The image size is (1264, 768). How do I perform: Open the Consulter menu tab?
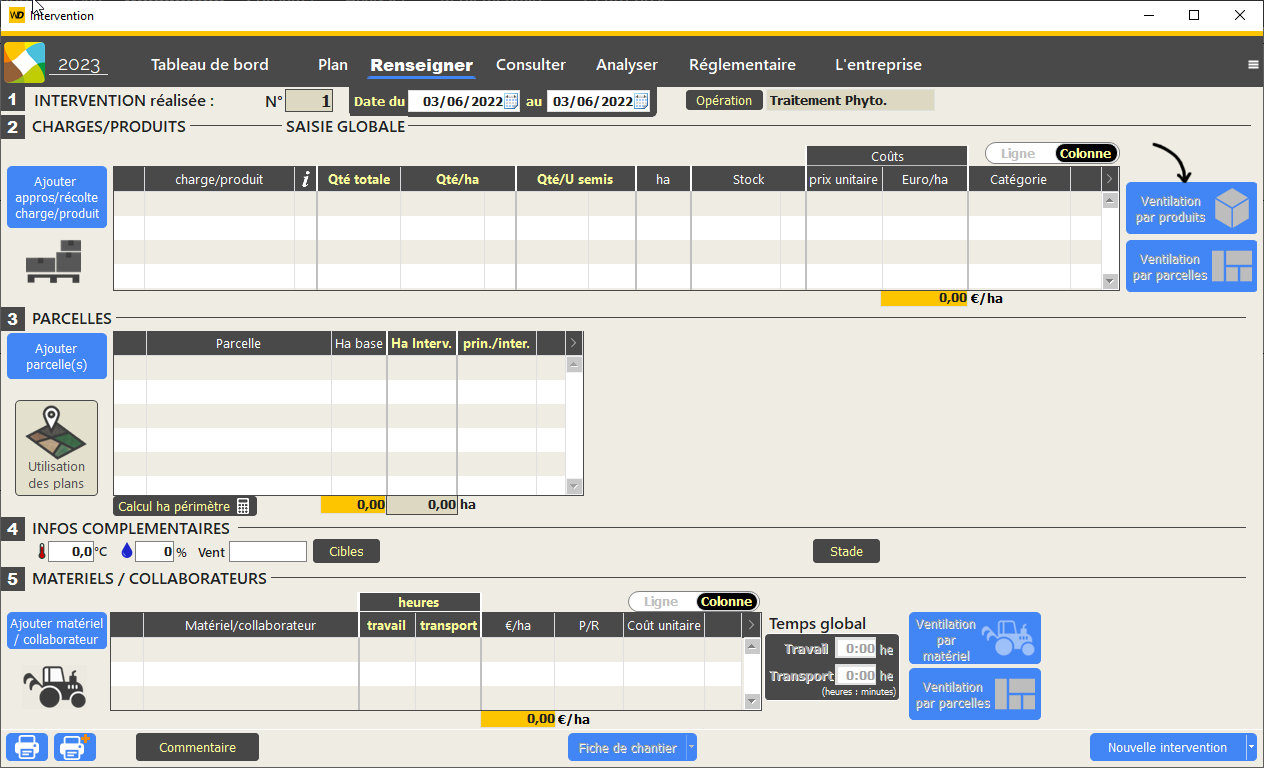pyautogui.click(x=531, y=65)
